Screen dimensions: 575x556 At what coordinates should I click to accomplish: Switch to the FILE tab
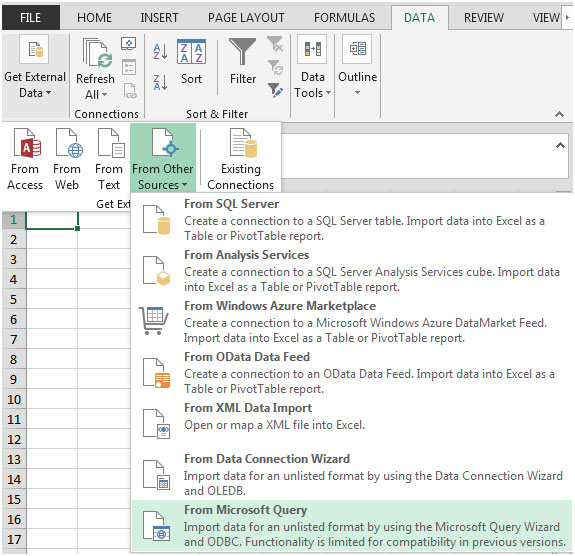pyautogui.click(x=31, y=18)
